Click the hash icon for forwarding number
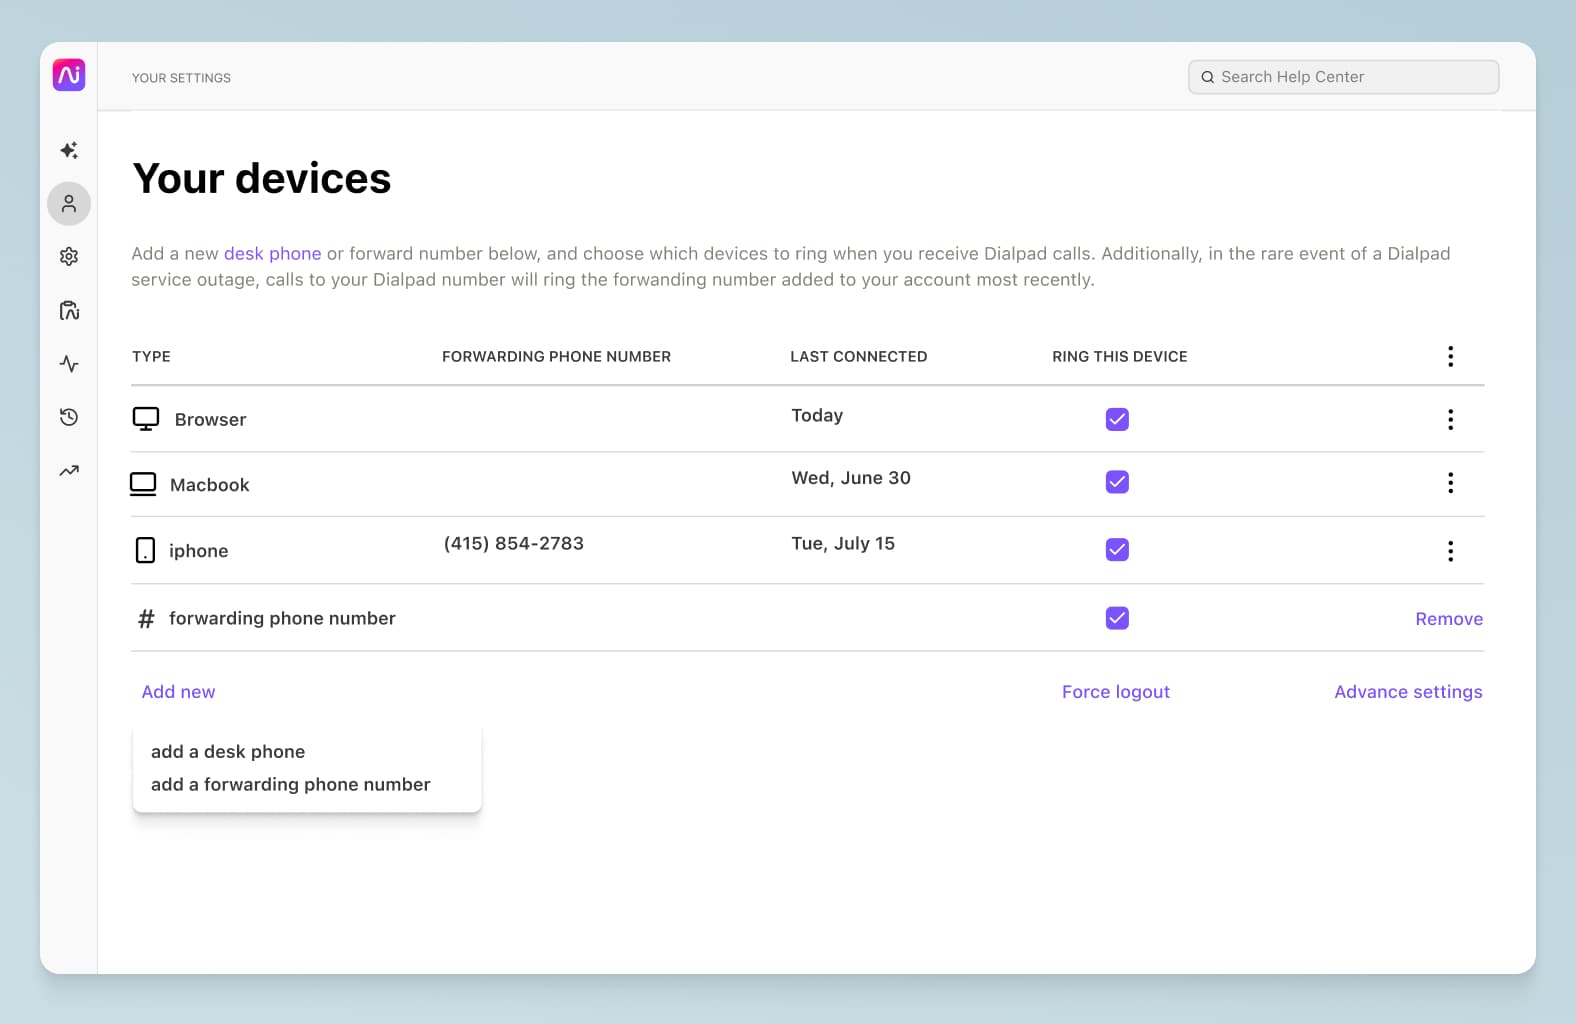Image resolution: width=1576 pixels, height=1024 pixels. coord(146,619)
